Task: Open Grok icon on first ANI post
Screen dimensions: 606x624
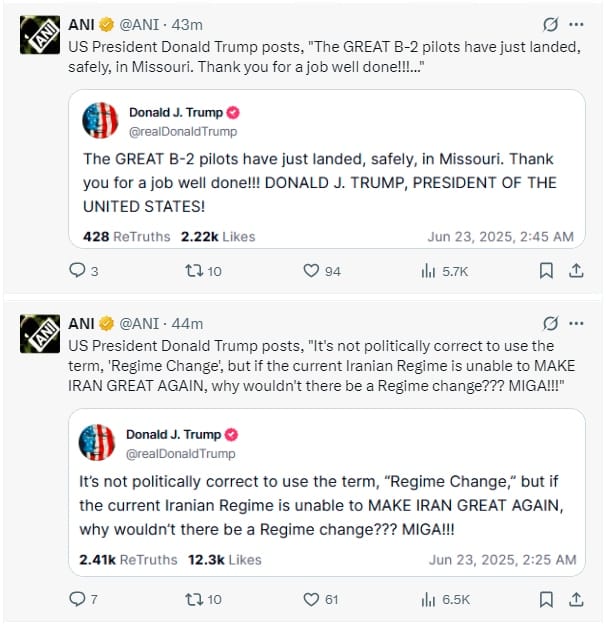Action: pos(550,24)
